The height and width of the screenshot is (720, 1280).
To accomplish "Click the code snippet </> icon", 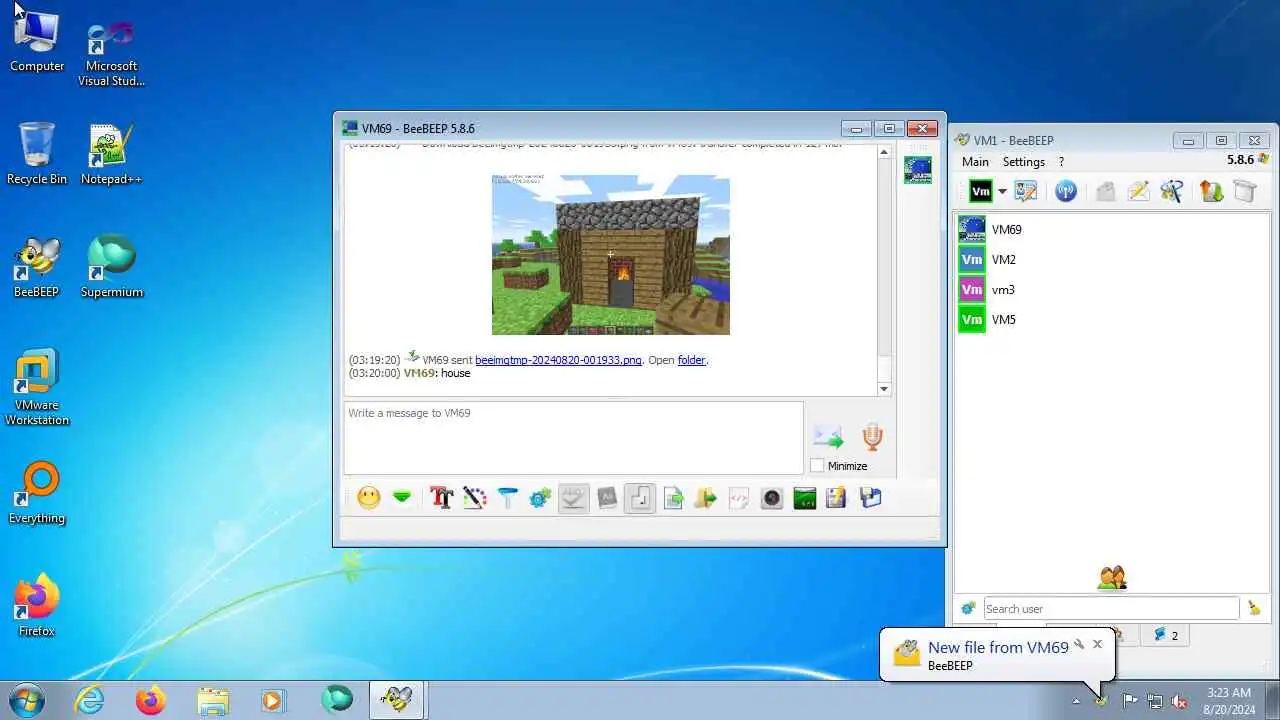I will tap(739, 498).
